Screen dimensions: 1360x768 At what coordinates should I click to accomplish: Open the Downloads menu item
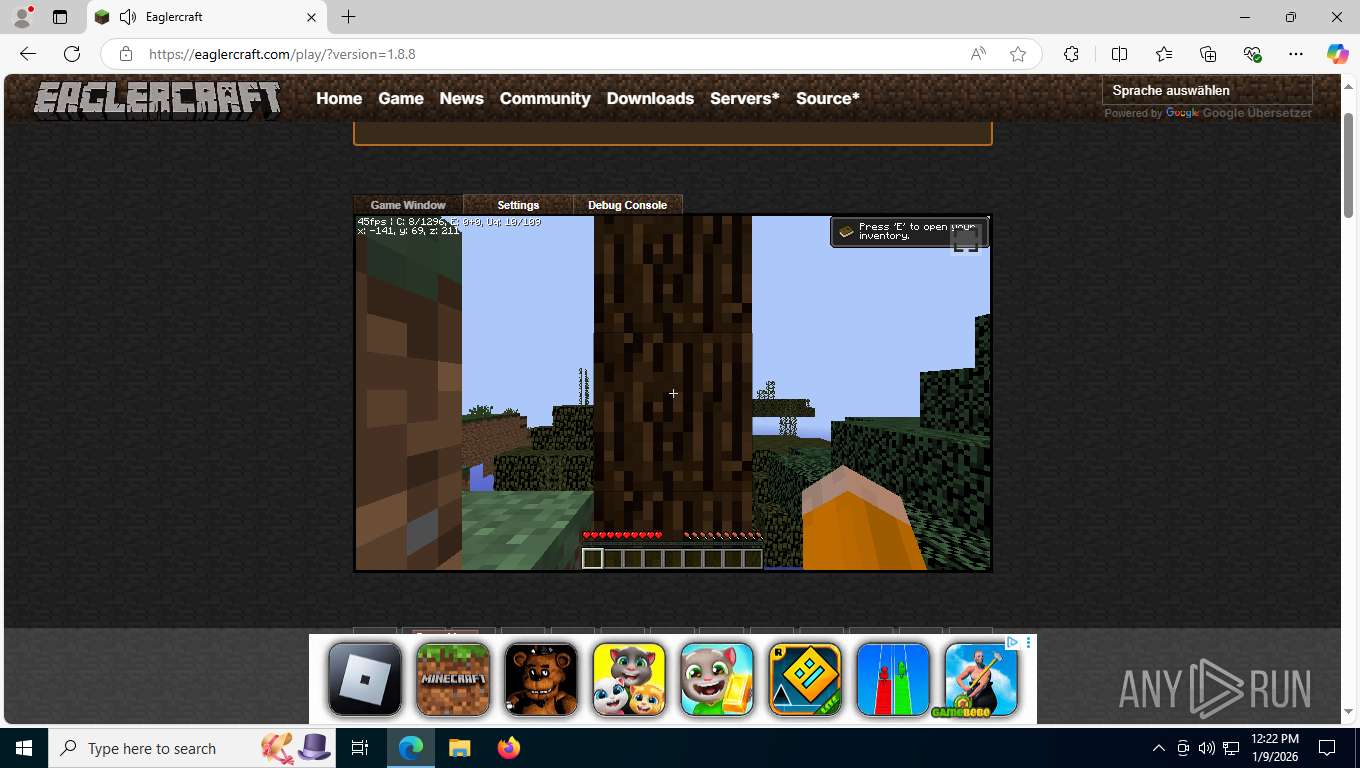coord(650,98)
